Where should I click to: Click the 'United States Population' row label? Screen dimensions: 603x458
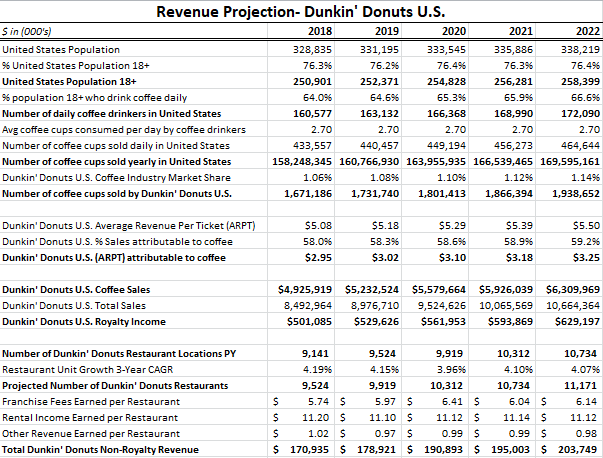pos(61,50)
